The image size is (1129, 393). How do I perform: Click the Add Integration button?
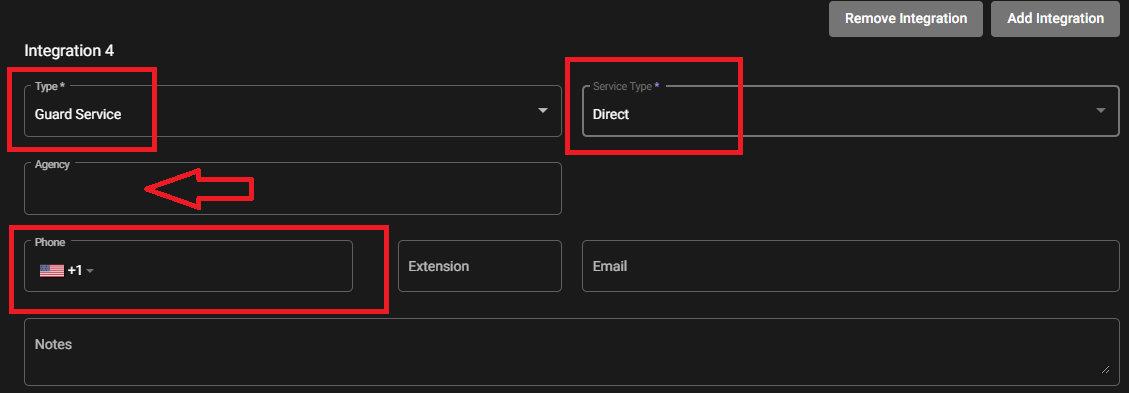(x=1056, y=19)
